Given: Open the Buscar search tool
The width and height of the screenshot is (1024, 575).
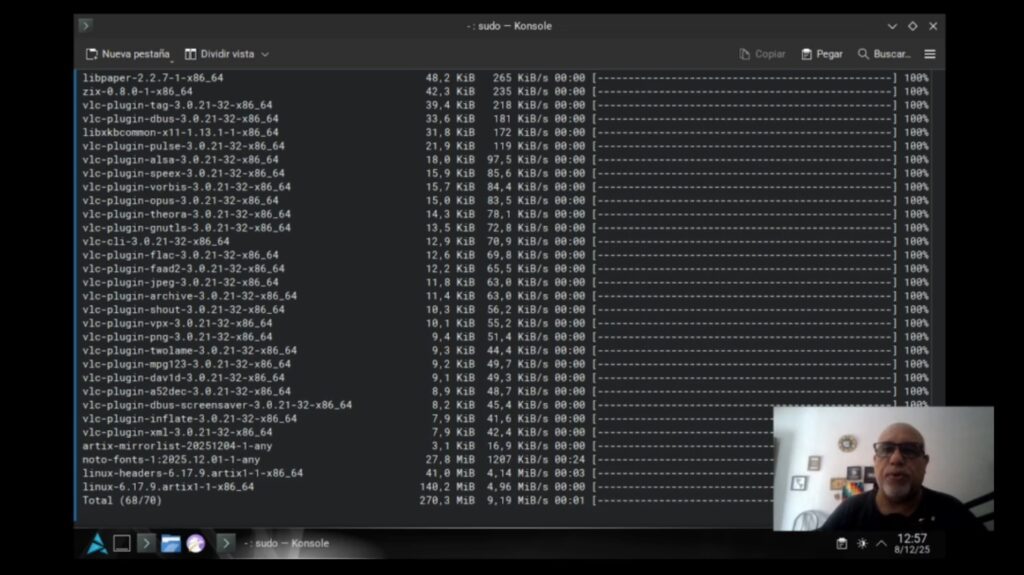Looking at the screenshot, I should 884,54.
